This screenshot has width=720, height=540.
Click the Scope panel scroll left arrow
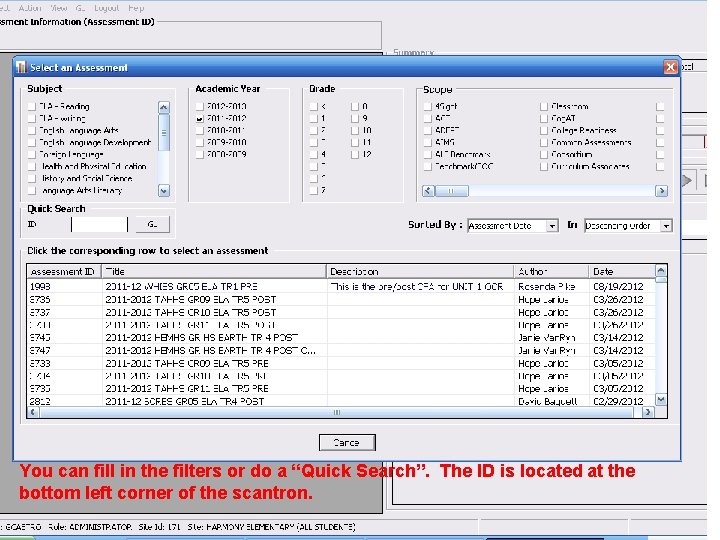(428, 191)
